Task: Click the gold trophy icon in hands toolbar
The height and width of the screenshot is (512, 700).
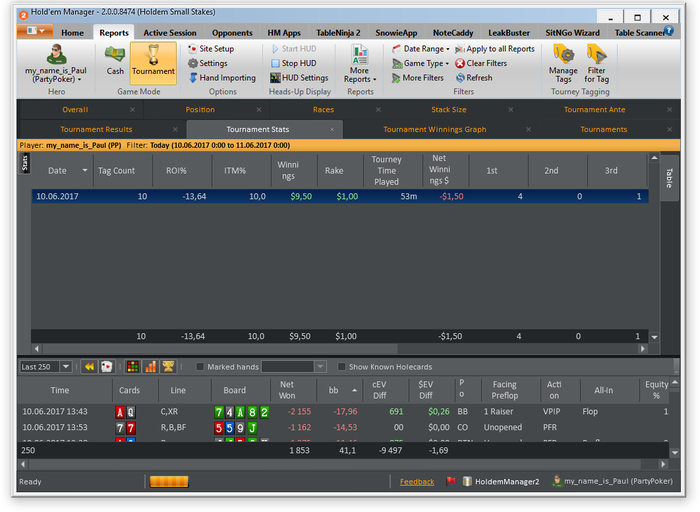Action: tap(168, 366)
